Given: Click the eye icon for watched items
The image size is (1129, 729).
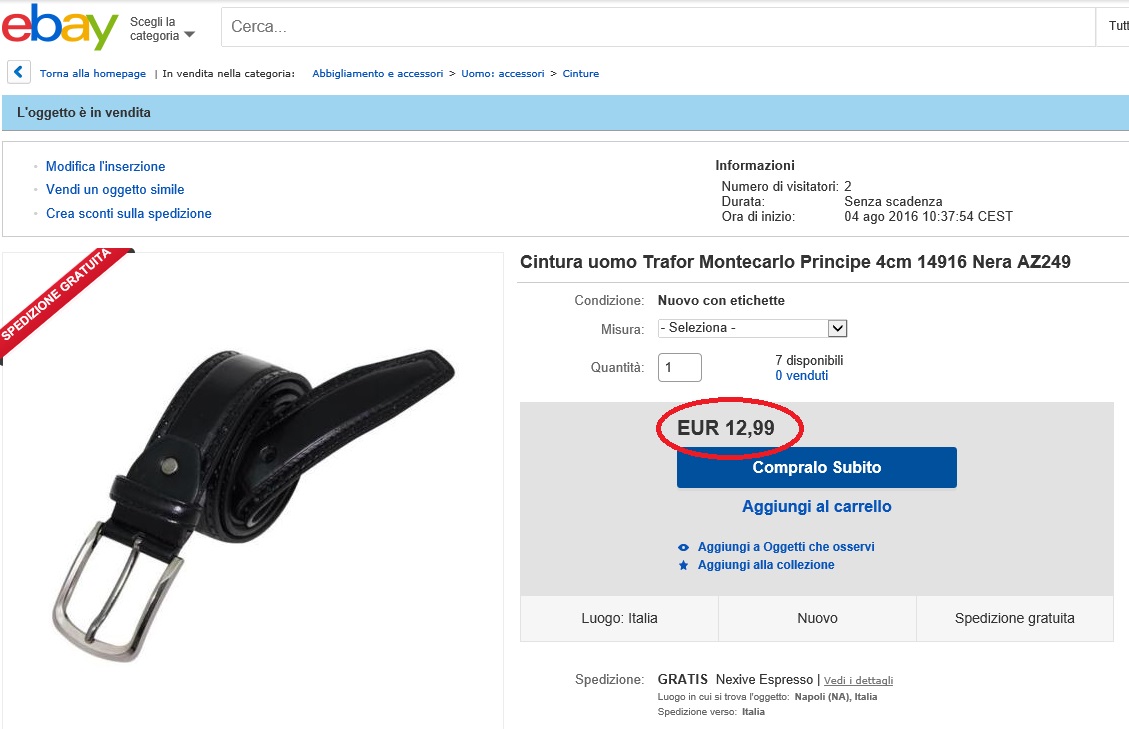Looking at the screenshot, I should pyautogui.click(x=684, y=548).
